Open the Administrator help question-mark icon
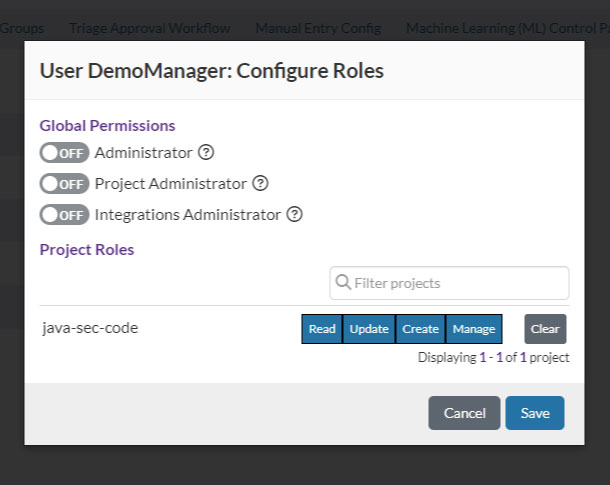This screenshot has height=485, width=610. 206,152
